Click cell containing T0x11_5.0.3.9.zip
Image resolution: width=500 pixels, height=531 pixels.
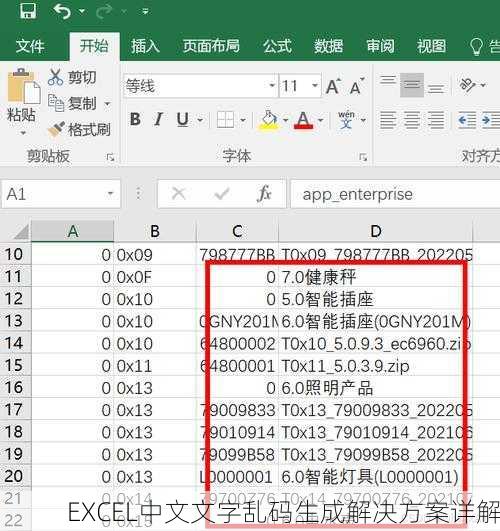375,366
